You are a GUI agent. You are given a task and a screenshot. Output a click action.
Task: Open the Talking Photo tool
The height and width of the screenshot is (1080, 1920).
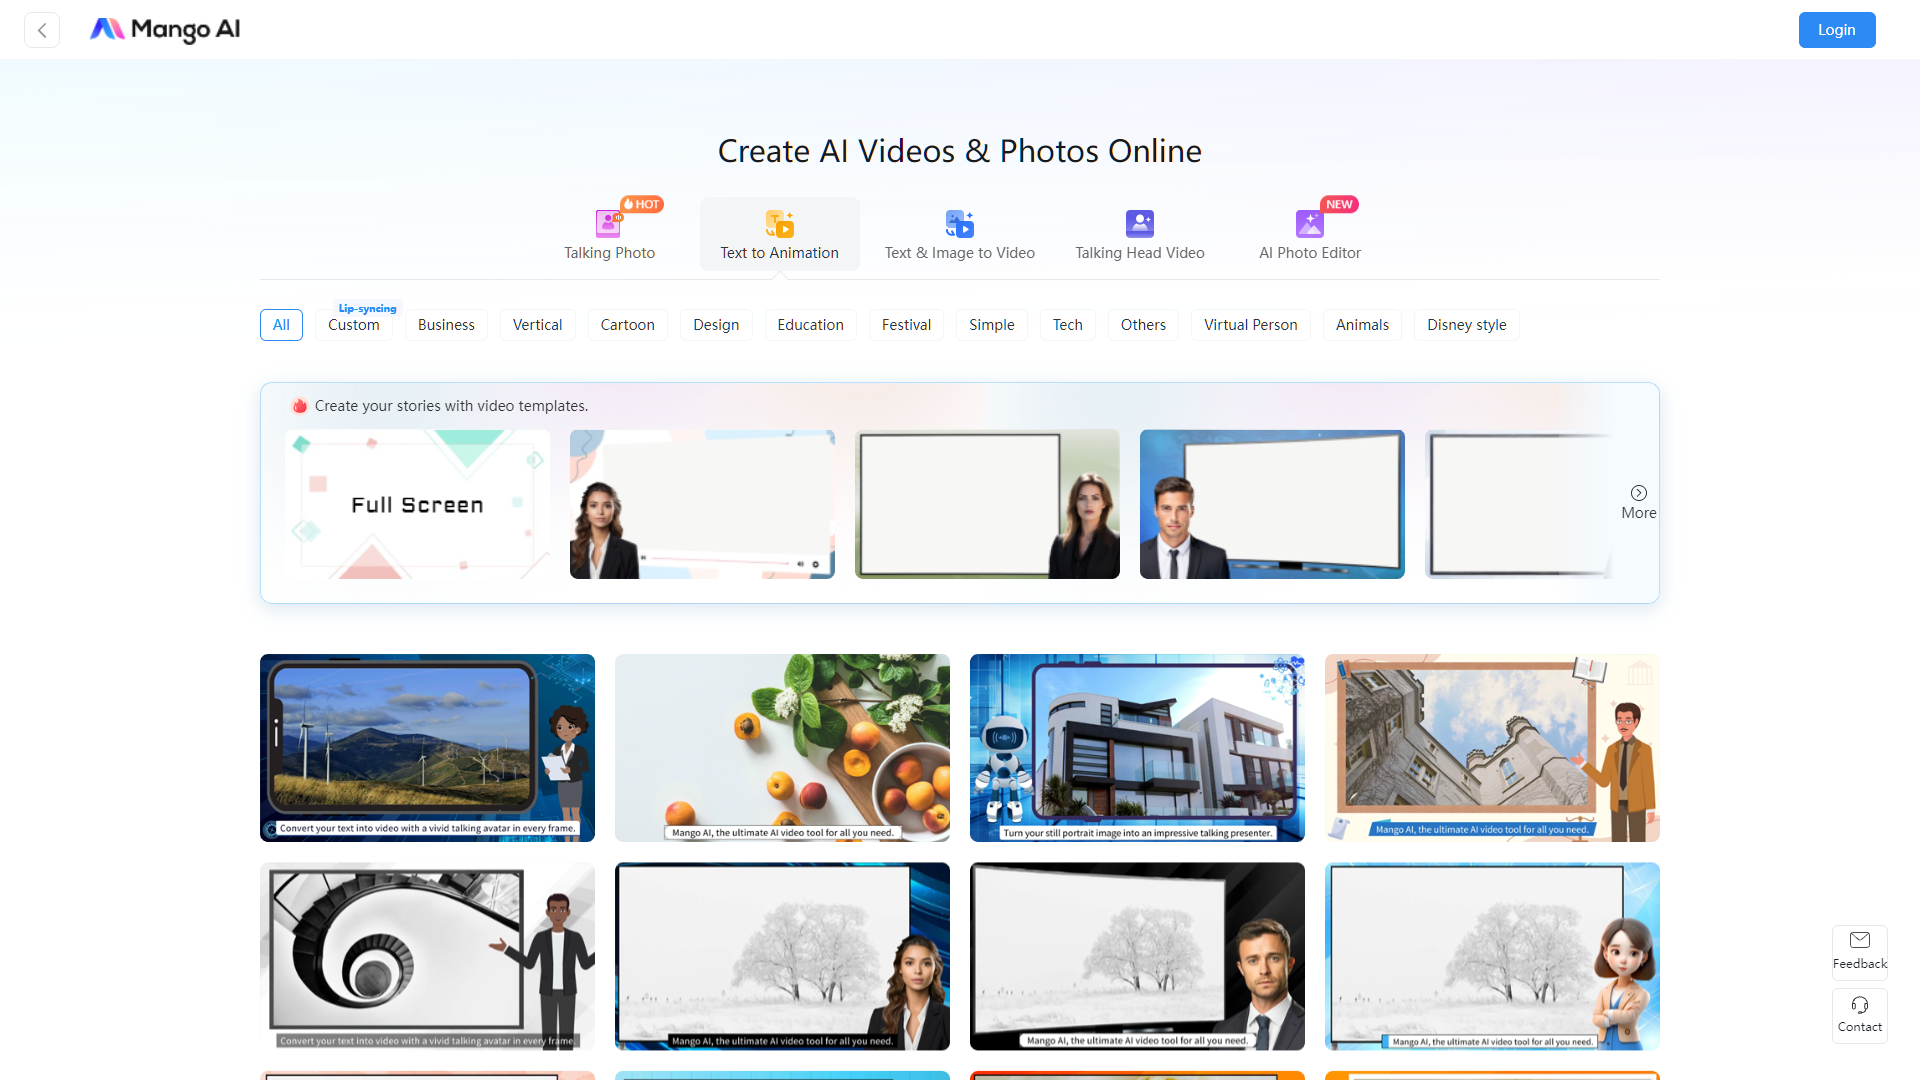609,234
